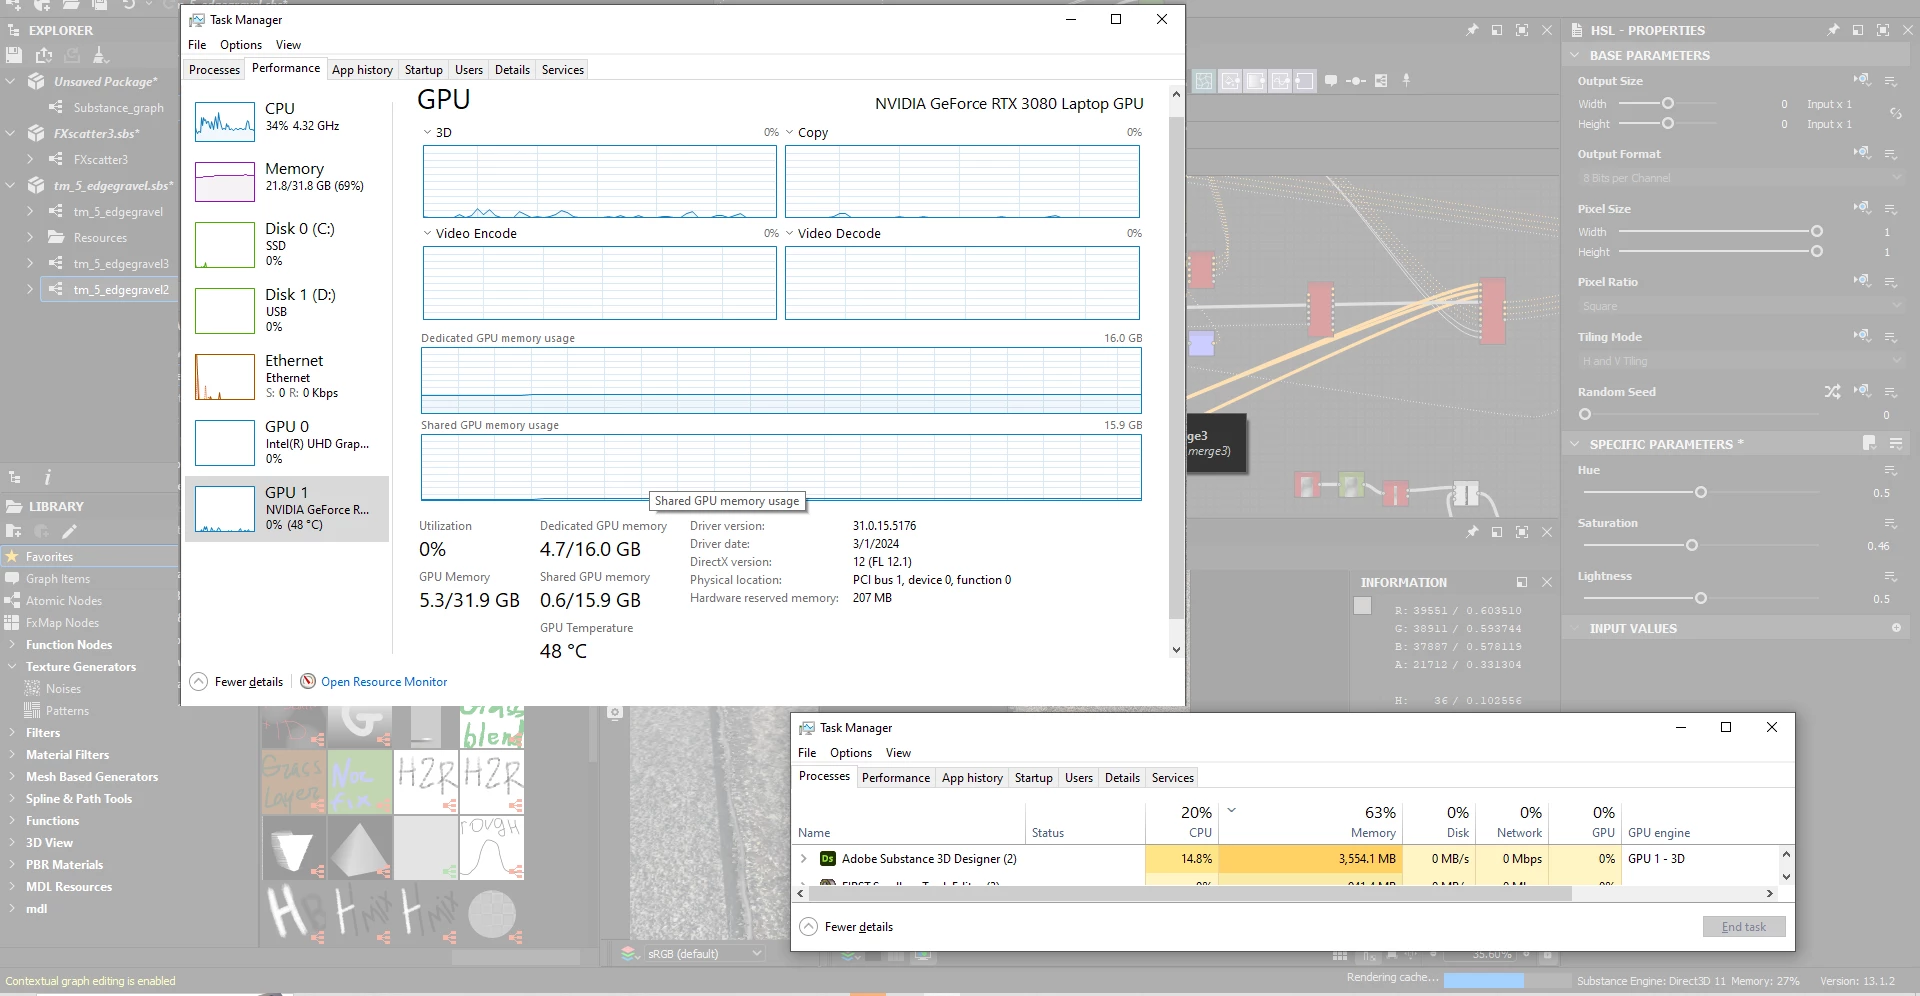Click the Random Seed shuffle icon
Screen dimensions: 1920x996
[1832, 392]
